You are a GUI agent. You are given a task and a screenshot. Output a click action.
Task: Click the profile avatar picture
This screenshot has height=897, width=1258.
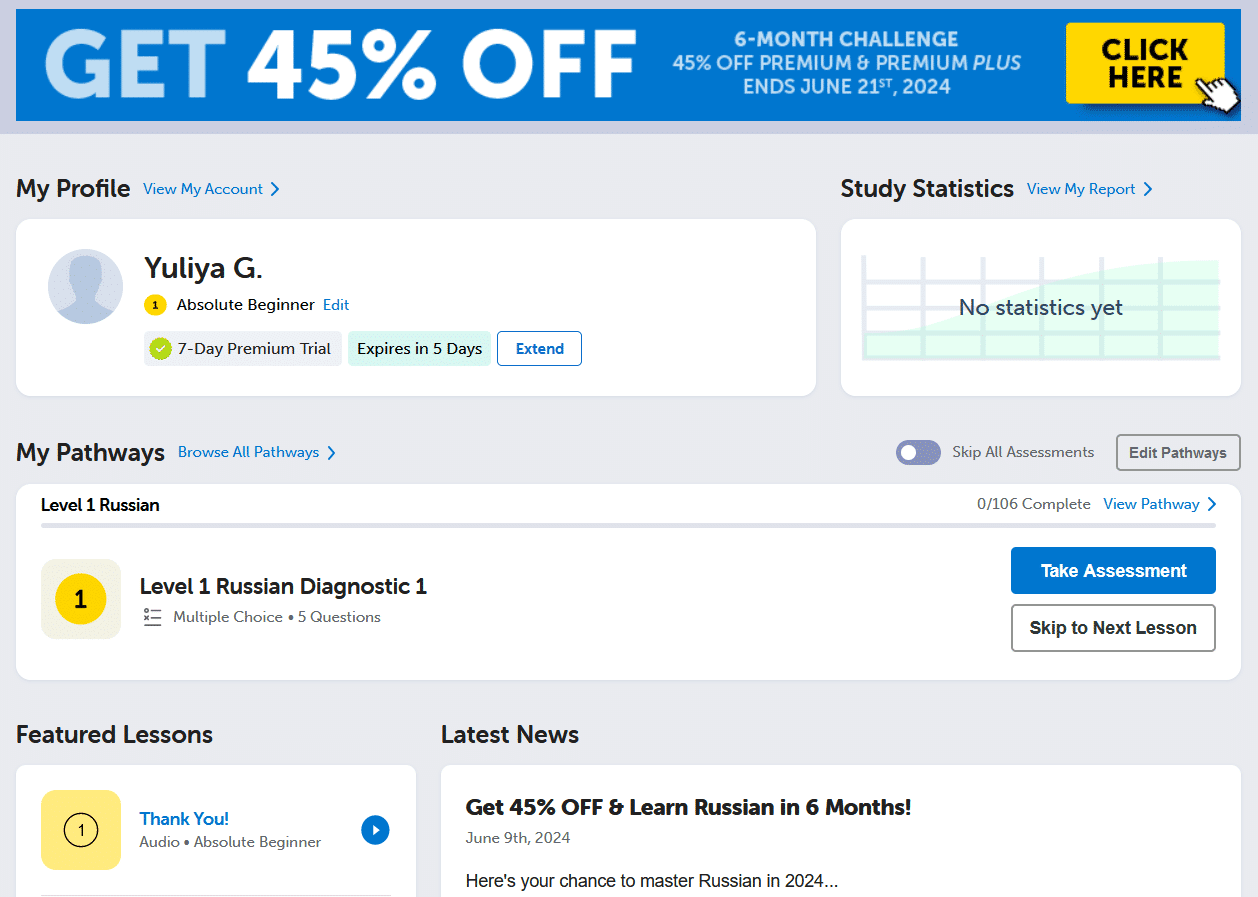pyautogui.click(x=85, y=286)
